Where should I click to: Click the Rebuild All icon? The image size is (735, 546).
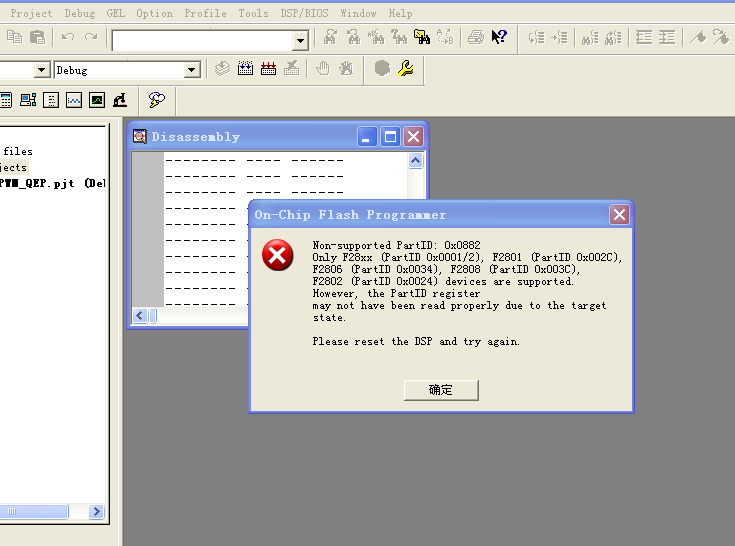(x=268, y=69)
